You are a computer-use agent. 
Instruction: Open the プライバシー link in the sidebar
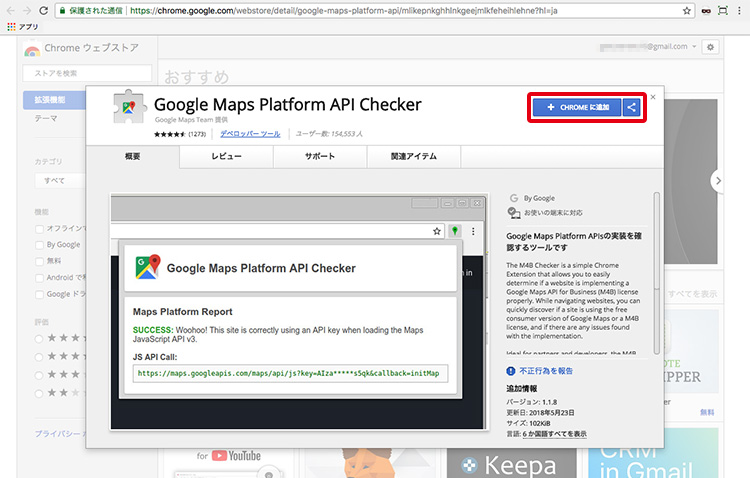tap(60, 434)
